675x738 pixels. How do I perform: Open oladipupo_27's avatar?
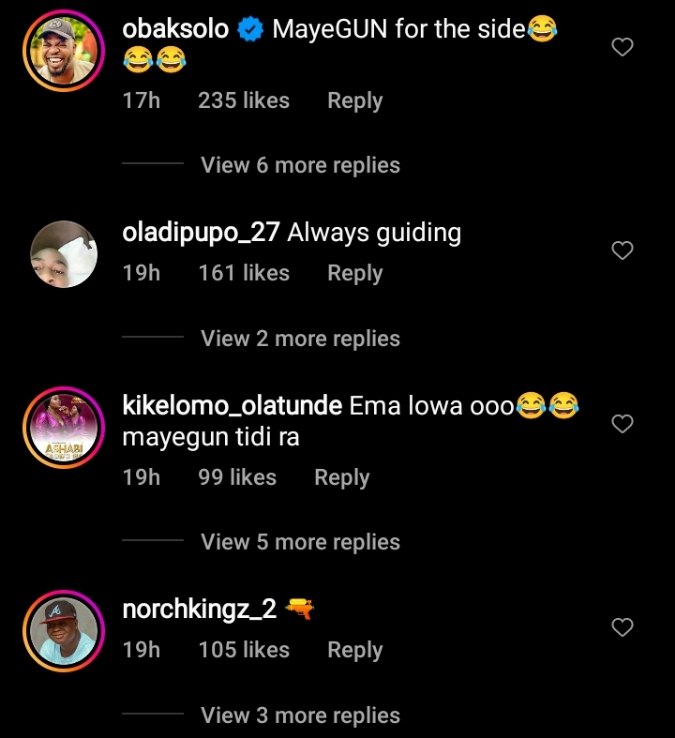coord(63,253)
